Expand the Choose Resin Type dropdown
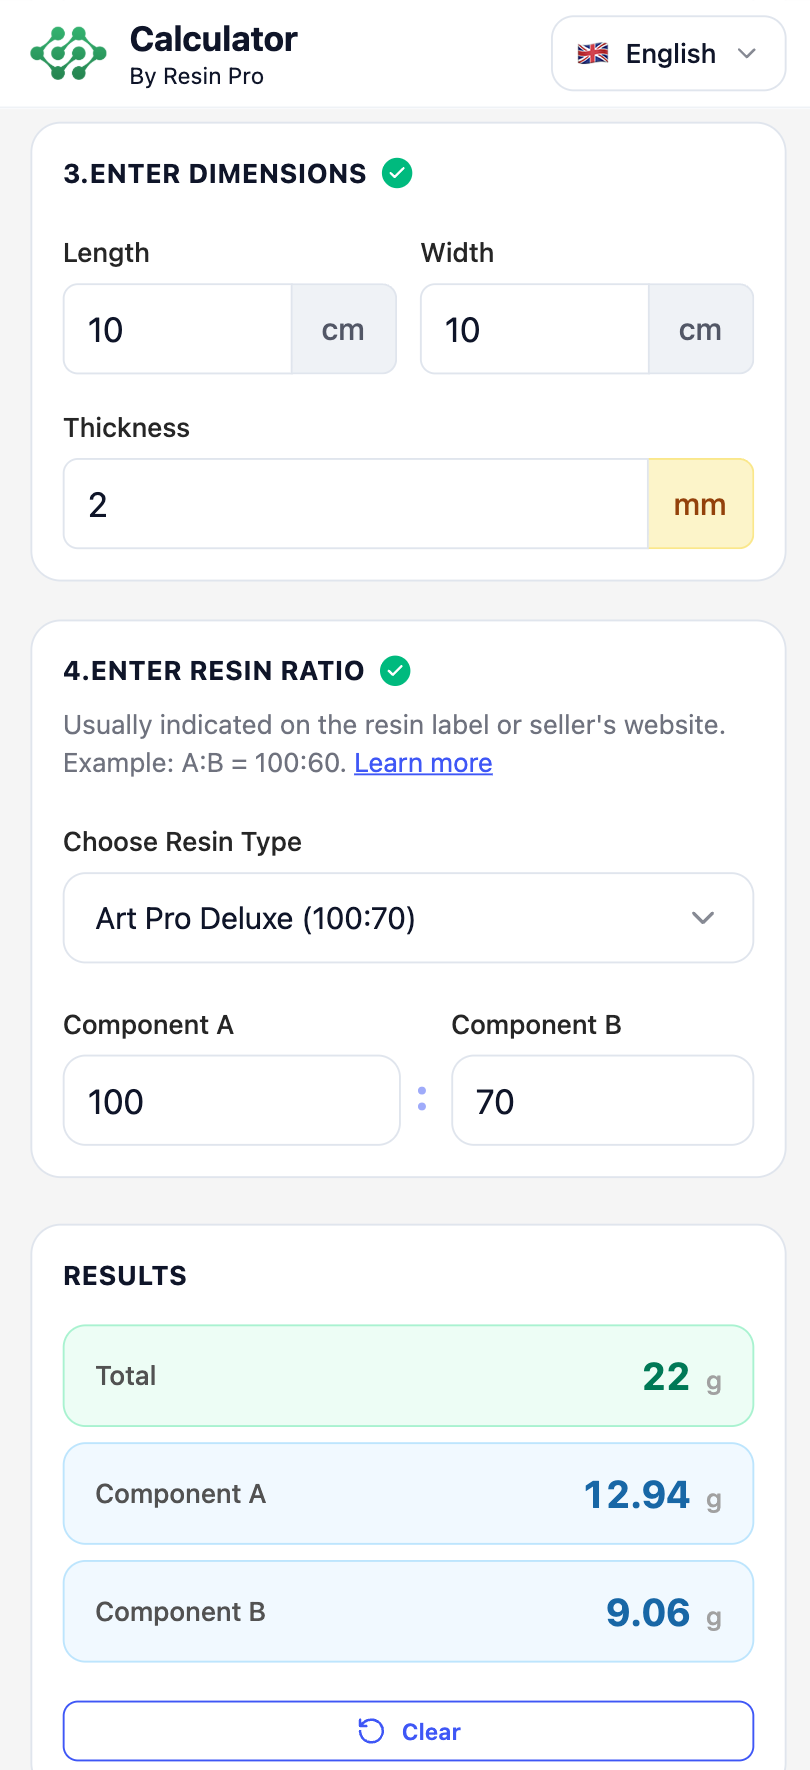The image size is (810, 1770). (408, 918)
